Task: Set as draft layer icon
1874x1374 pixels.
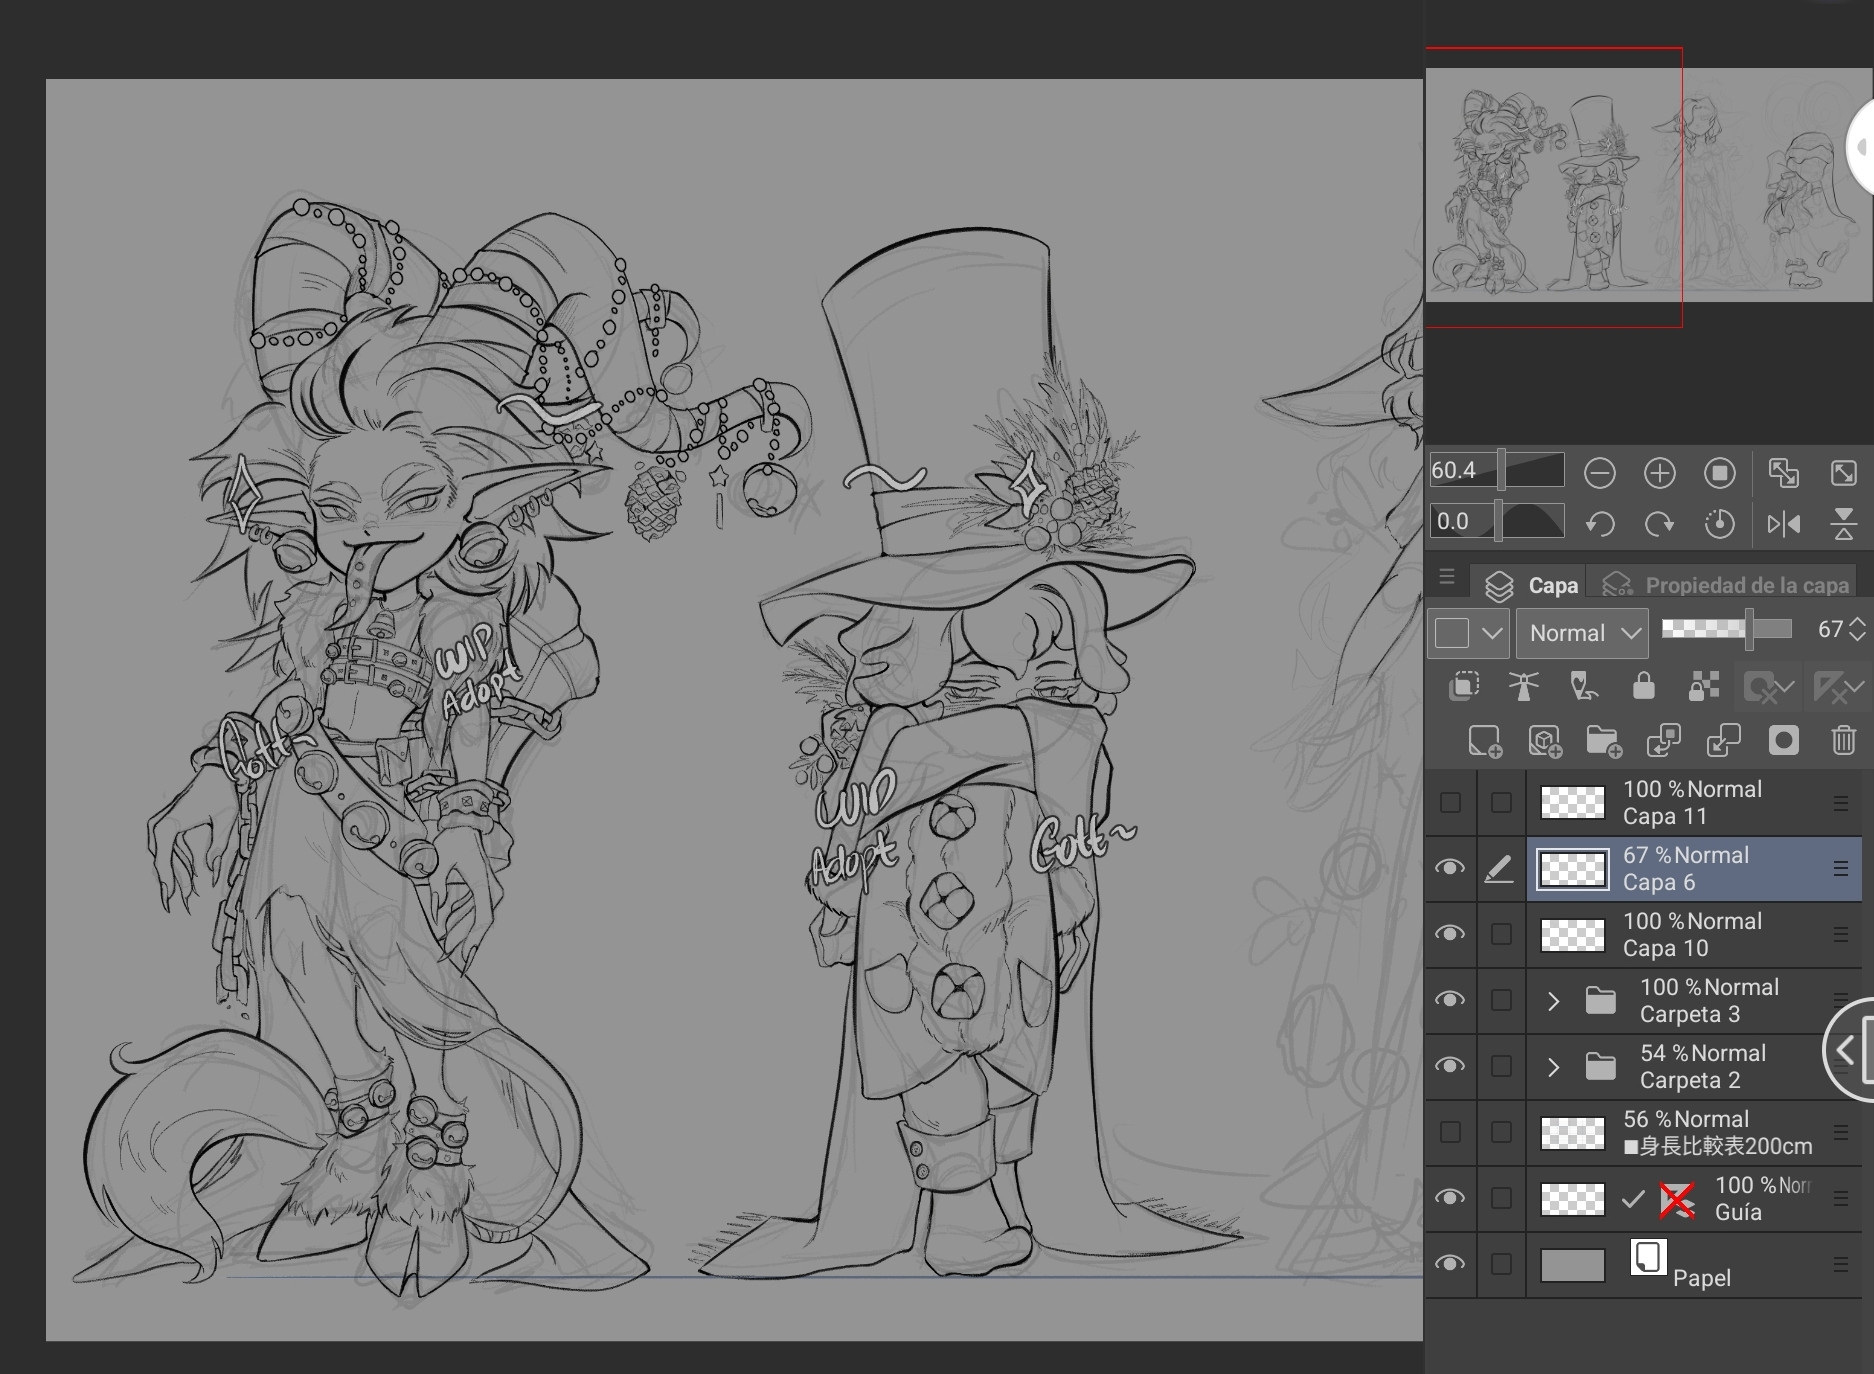Action: tap(1584, 686)
